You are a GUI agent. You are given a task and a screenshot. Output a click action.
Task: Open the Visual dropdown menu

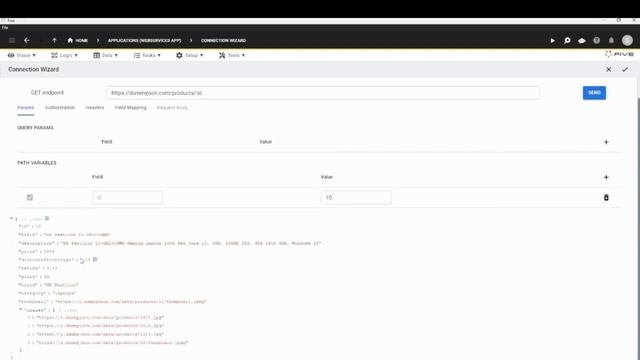coord(22,55)
